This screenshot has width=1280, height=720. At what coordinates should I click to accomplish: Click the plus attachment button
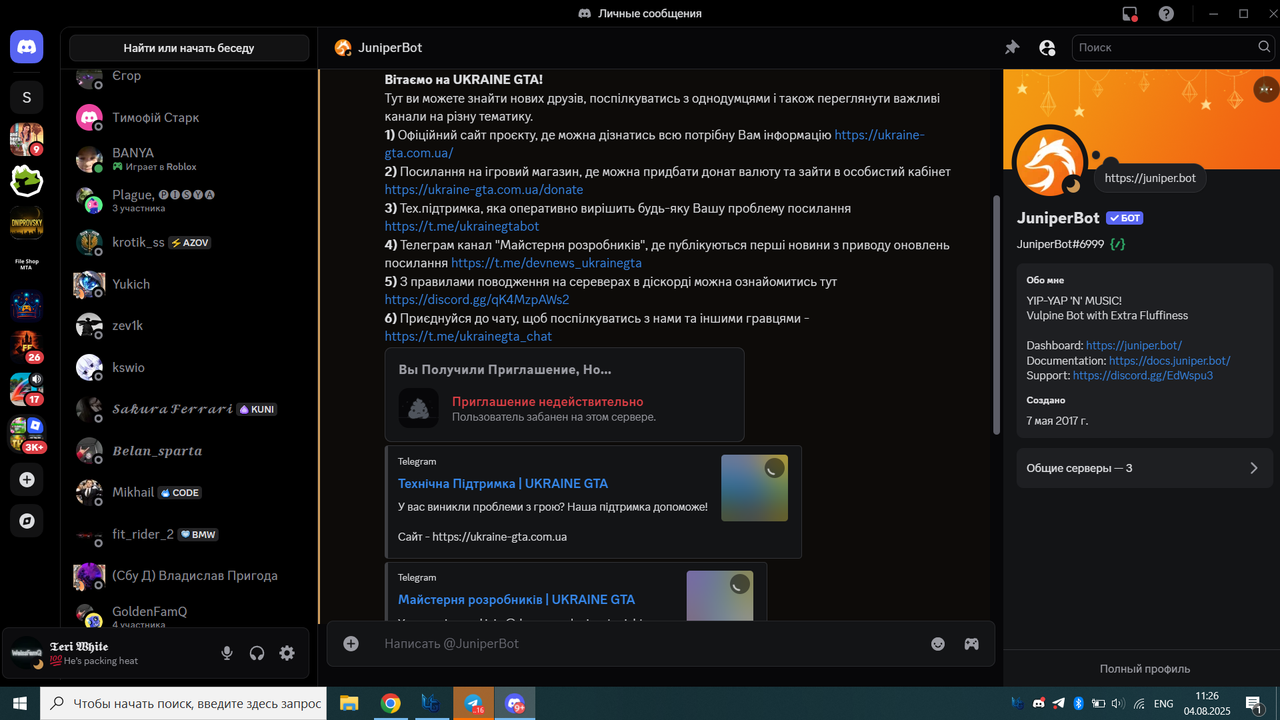351,644
